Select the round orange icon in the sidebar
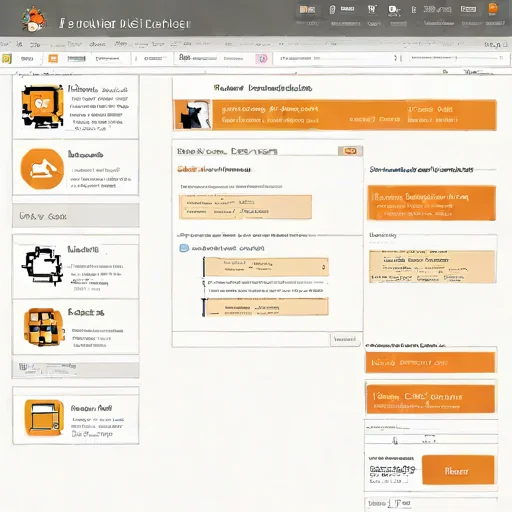 coord(42,169)
